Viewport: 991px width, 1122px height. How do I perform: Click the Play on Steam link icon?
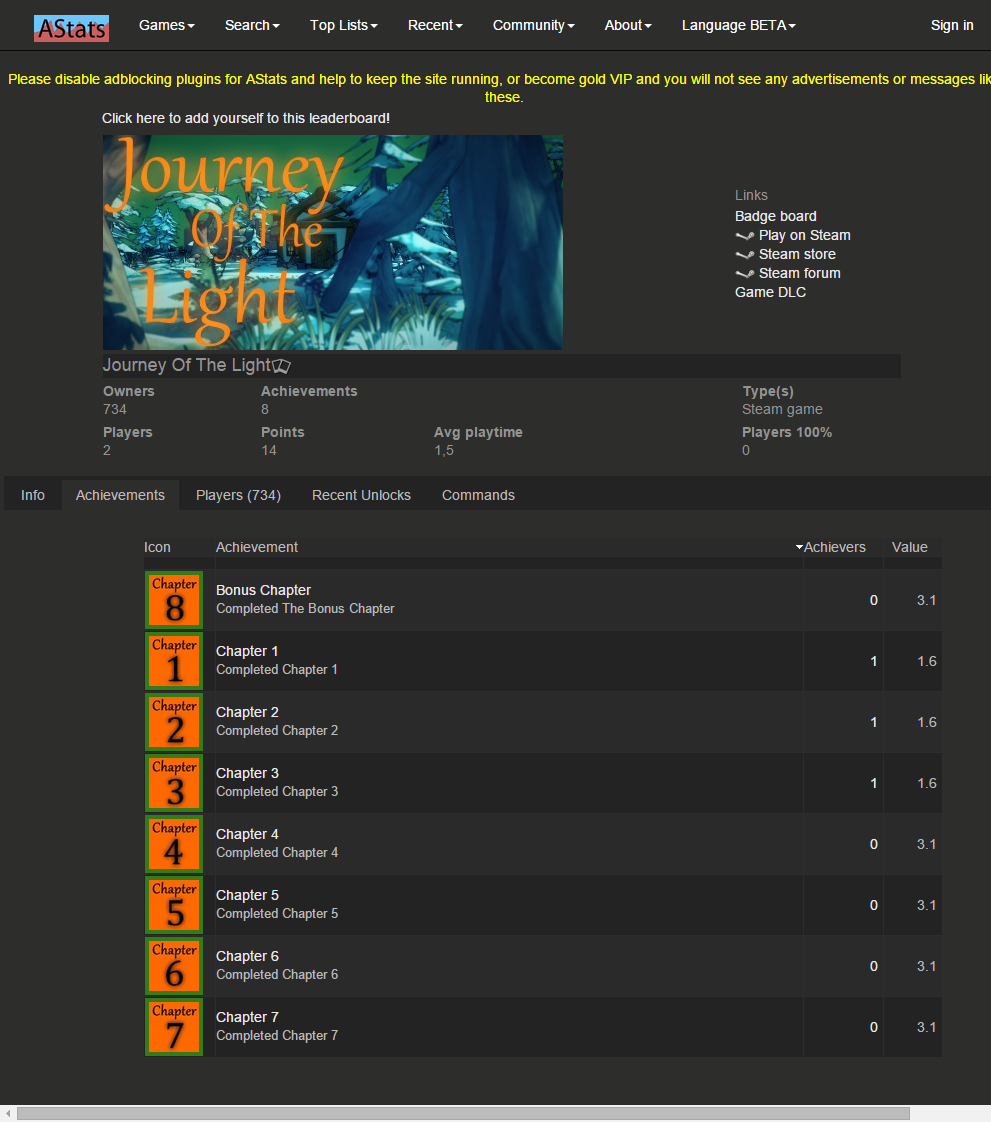coord(744,235)
